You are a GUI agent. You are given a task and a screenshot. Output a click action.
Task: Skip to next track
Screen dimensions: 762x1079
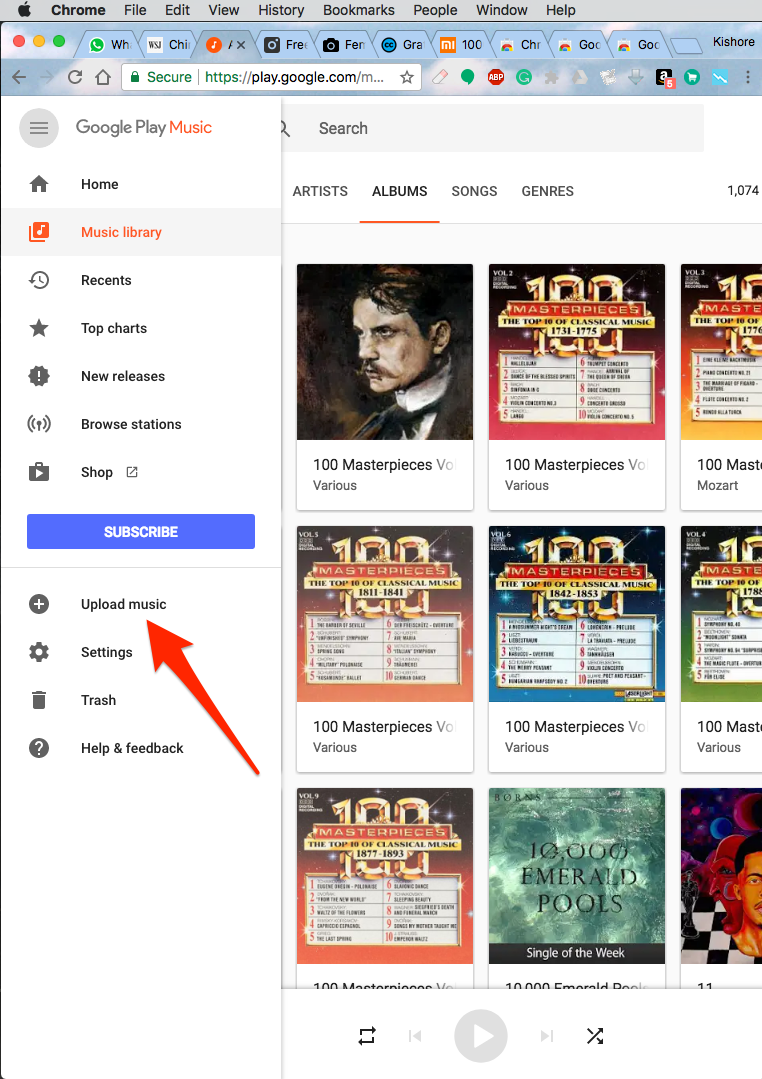tap(547, 1036)
